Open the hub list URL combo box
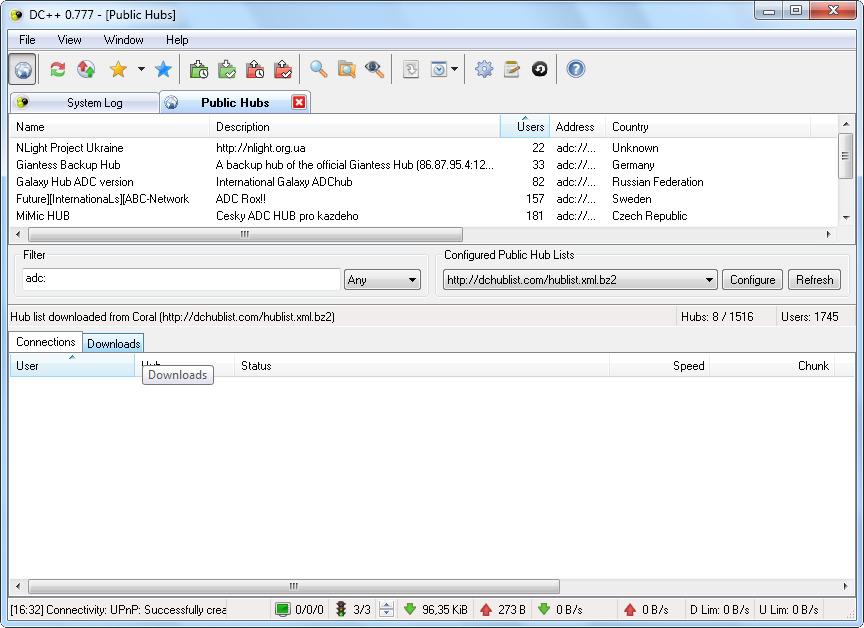Screen dimensions: 864x628 [580, 280]
